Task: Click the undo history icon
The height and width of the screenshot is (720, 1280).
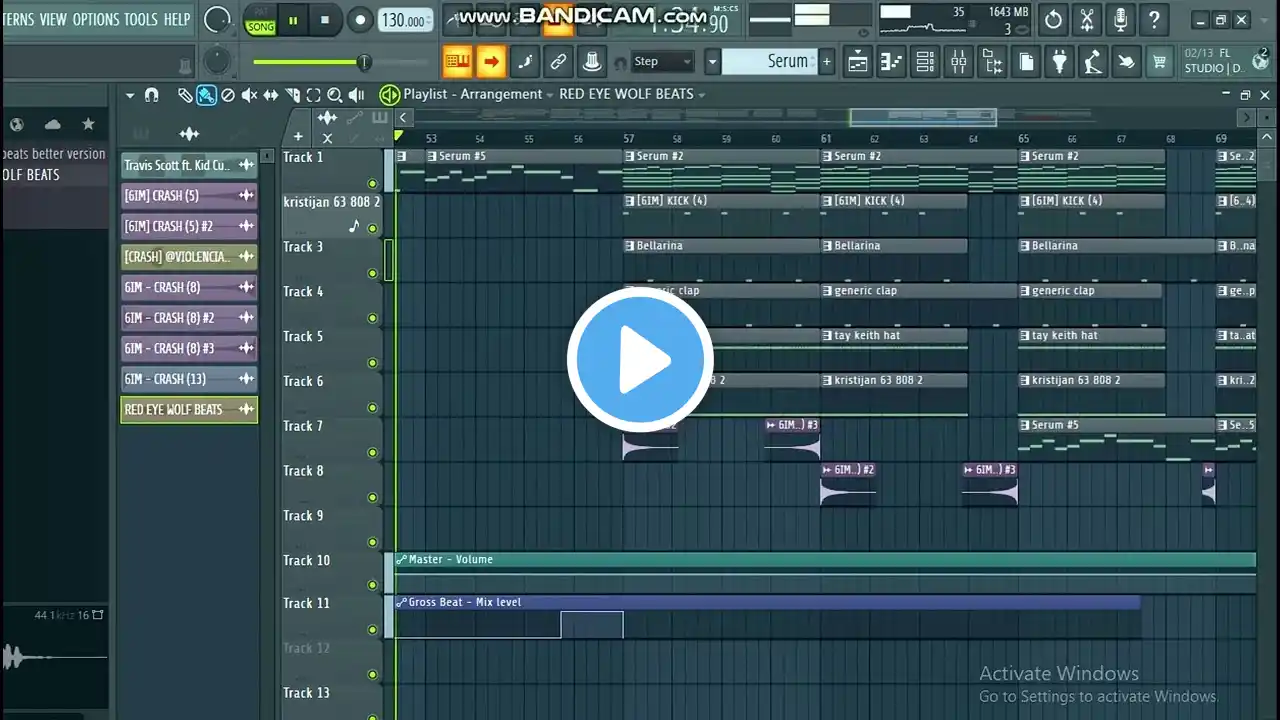Action: tap(1053, 19)
